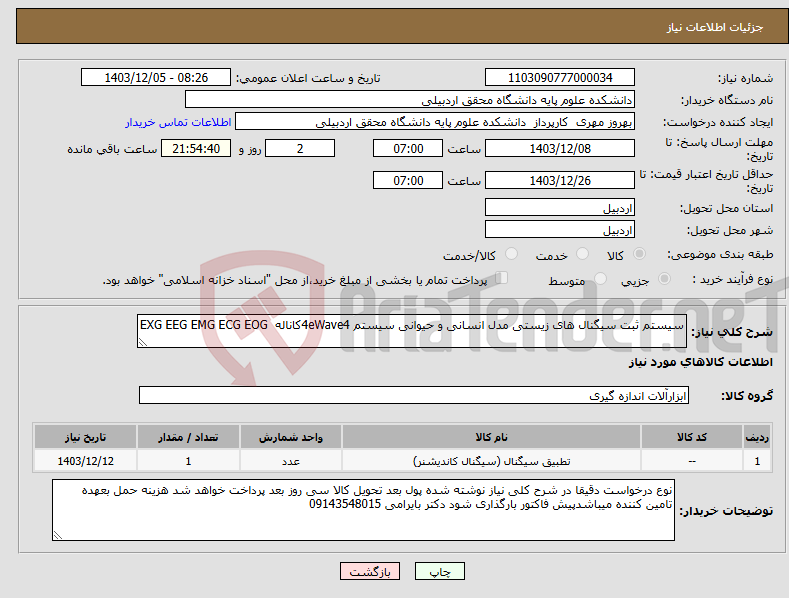Image resolution: width=789 pixels, height=598 pixels.
Task: Click the general need description textarea
Action: coord(412,331)
